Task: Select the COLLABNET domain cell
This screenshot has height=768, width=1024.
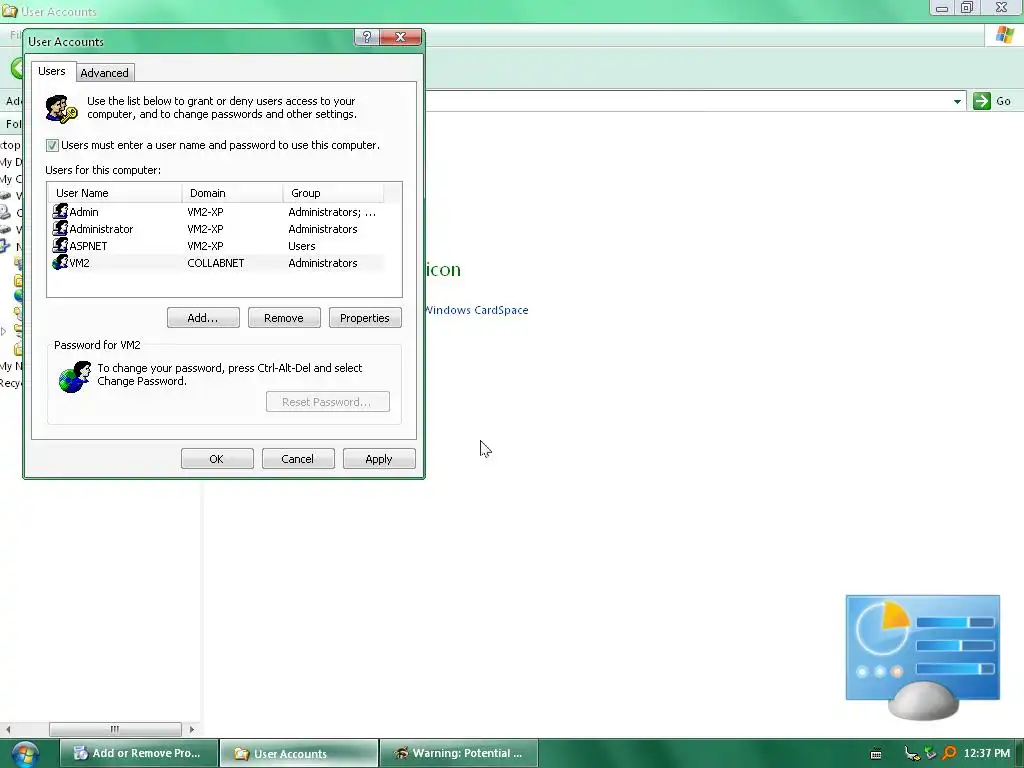Action: [x=216, y=263]
